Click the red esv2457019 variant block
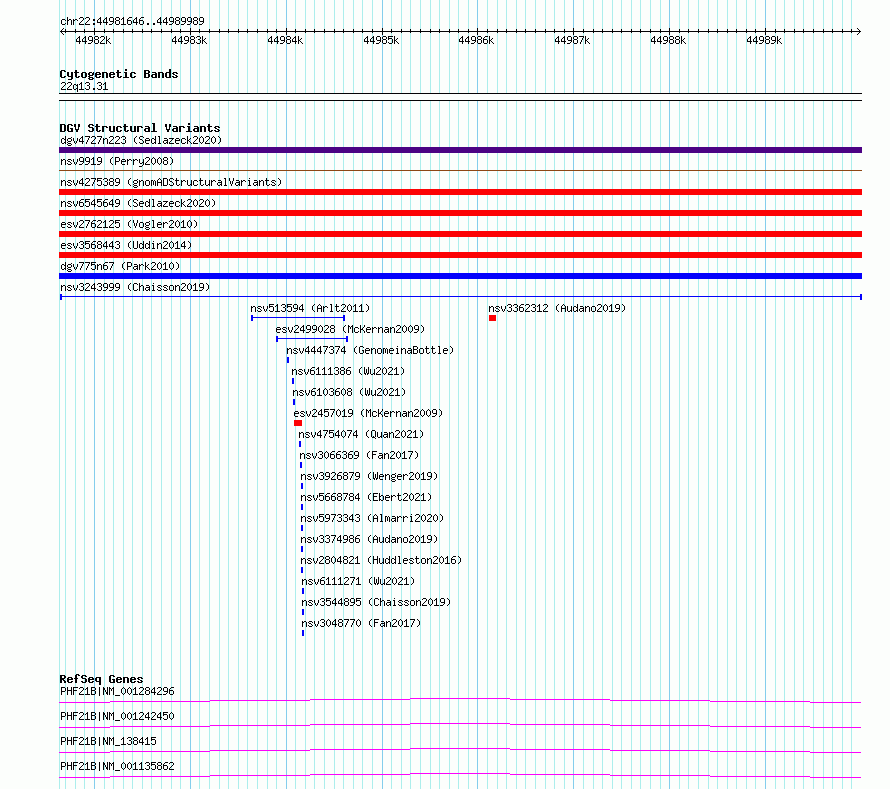Viewport: 890px width, 789px height. coord(298,423)
